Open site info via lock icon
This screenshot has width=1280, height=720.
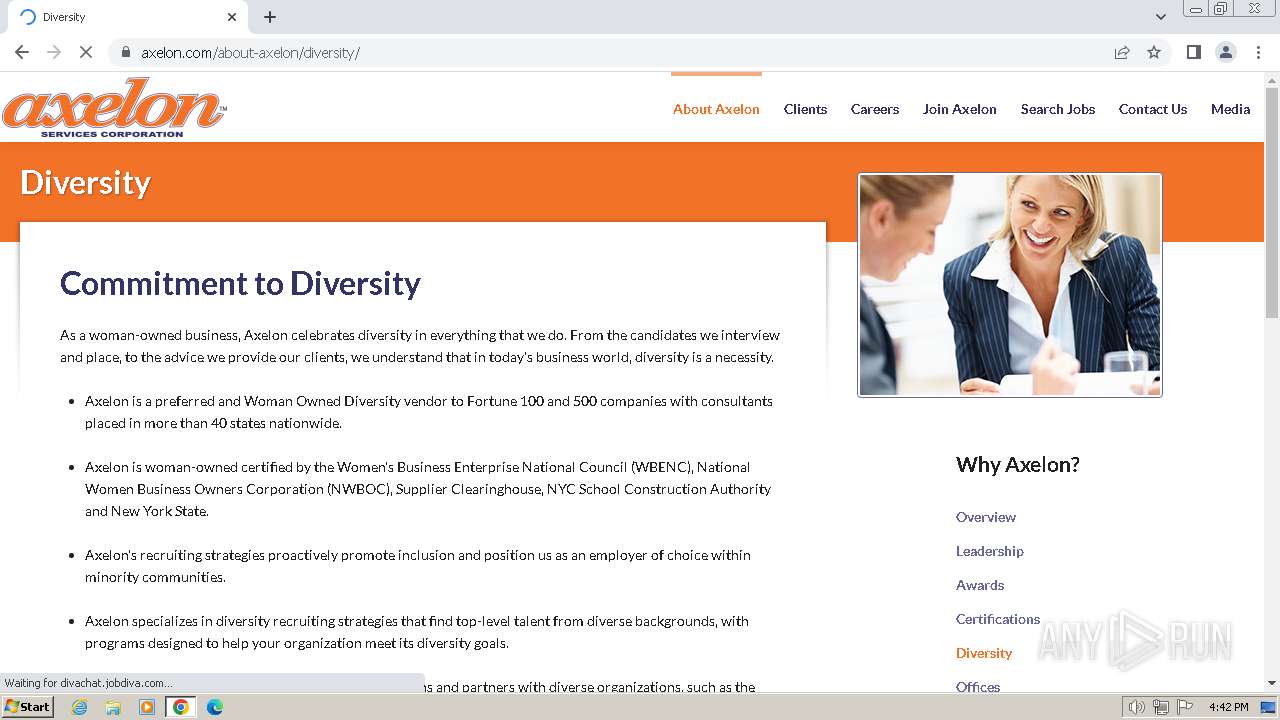[x=126, y=52]
